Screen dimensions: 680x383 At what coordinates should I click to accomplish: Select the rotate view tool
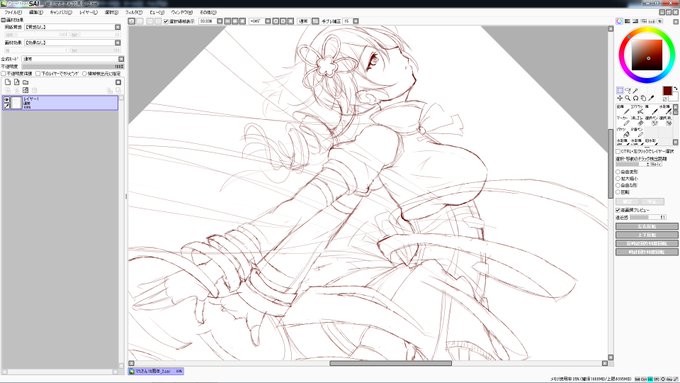pyautogui.click(x=635, y=98)
